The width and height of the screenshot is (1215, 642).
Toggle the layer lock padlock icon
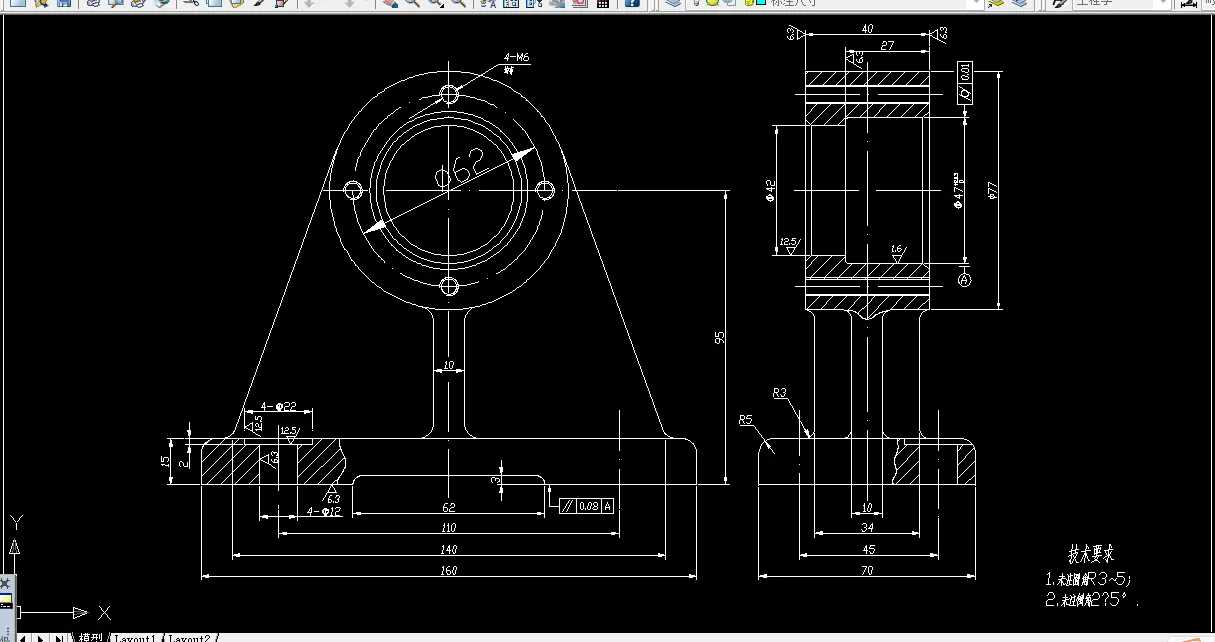point(749,5)
